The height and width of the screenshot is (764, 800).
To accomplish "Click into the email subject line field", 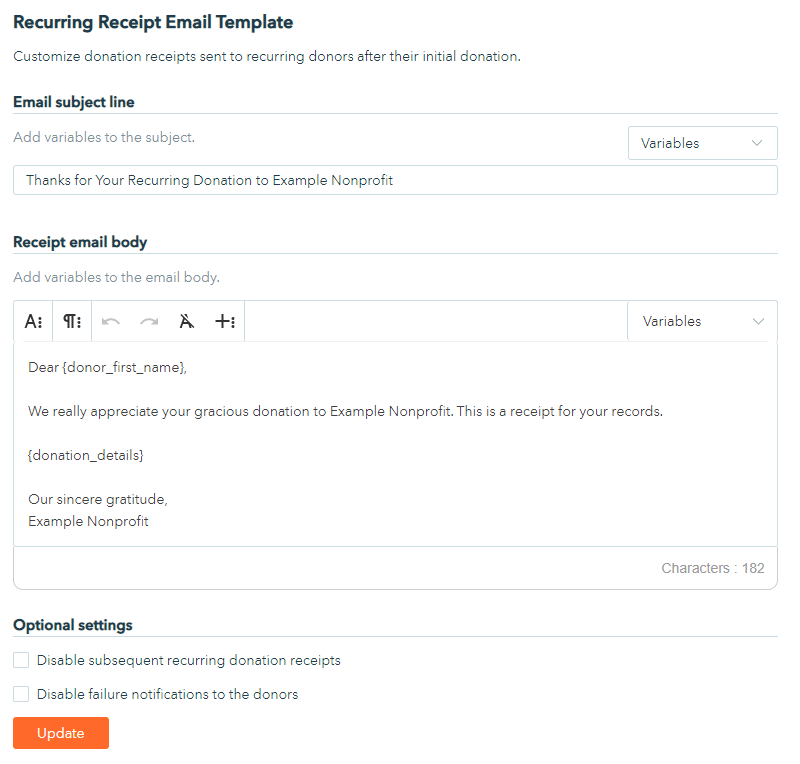I will (x=395, y=180).
